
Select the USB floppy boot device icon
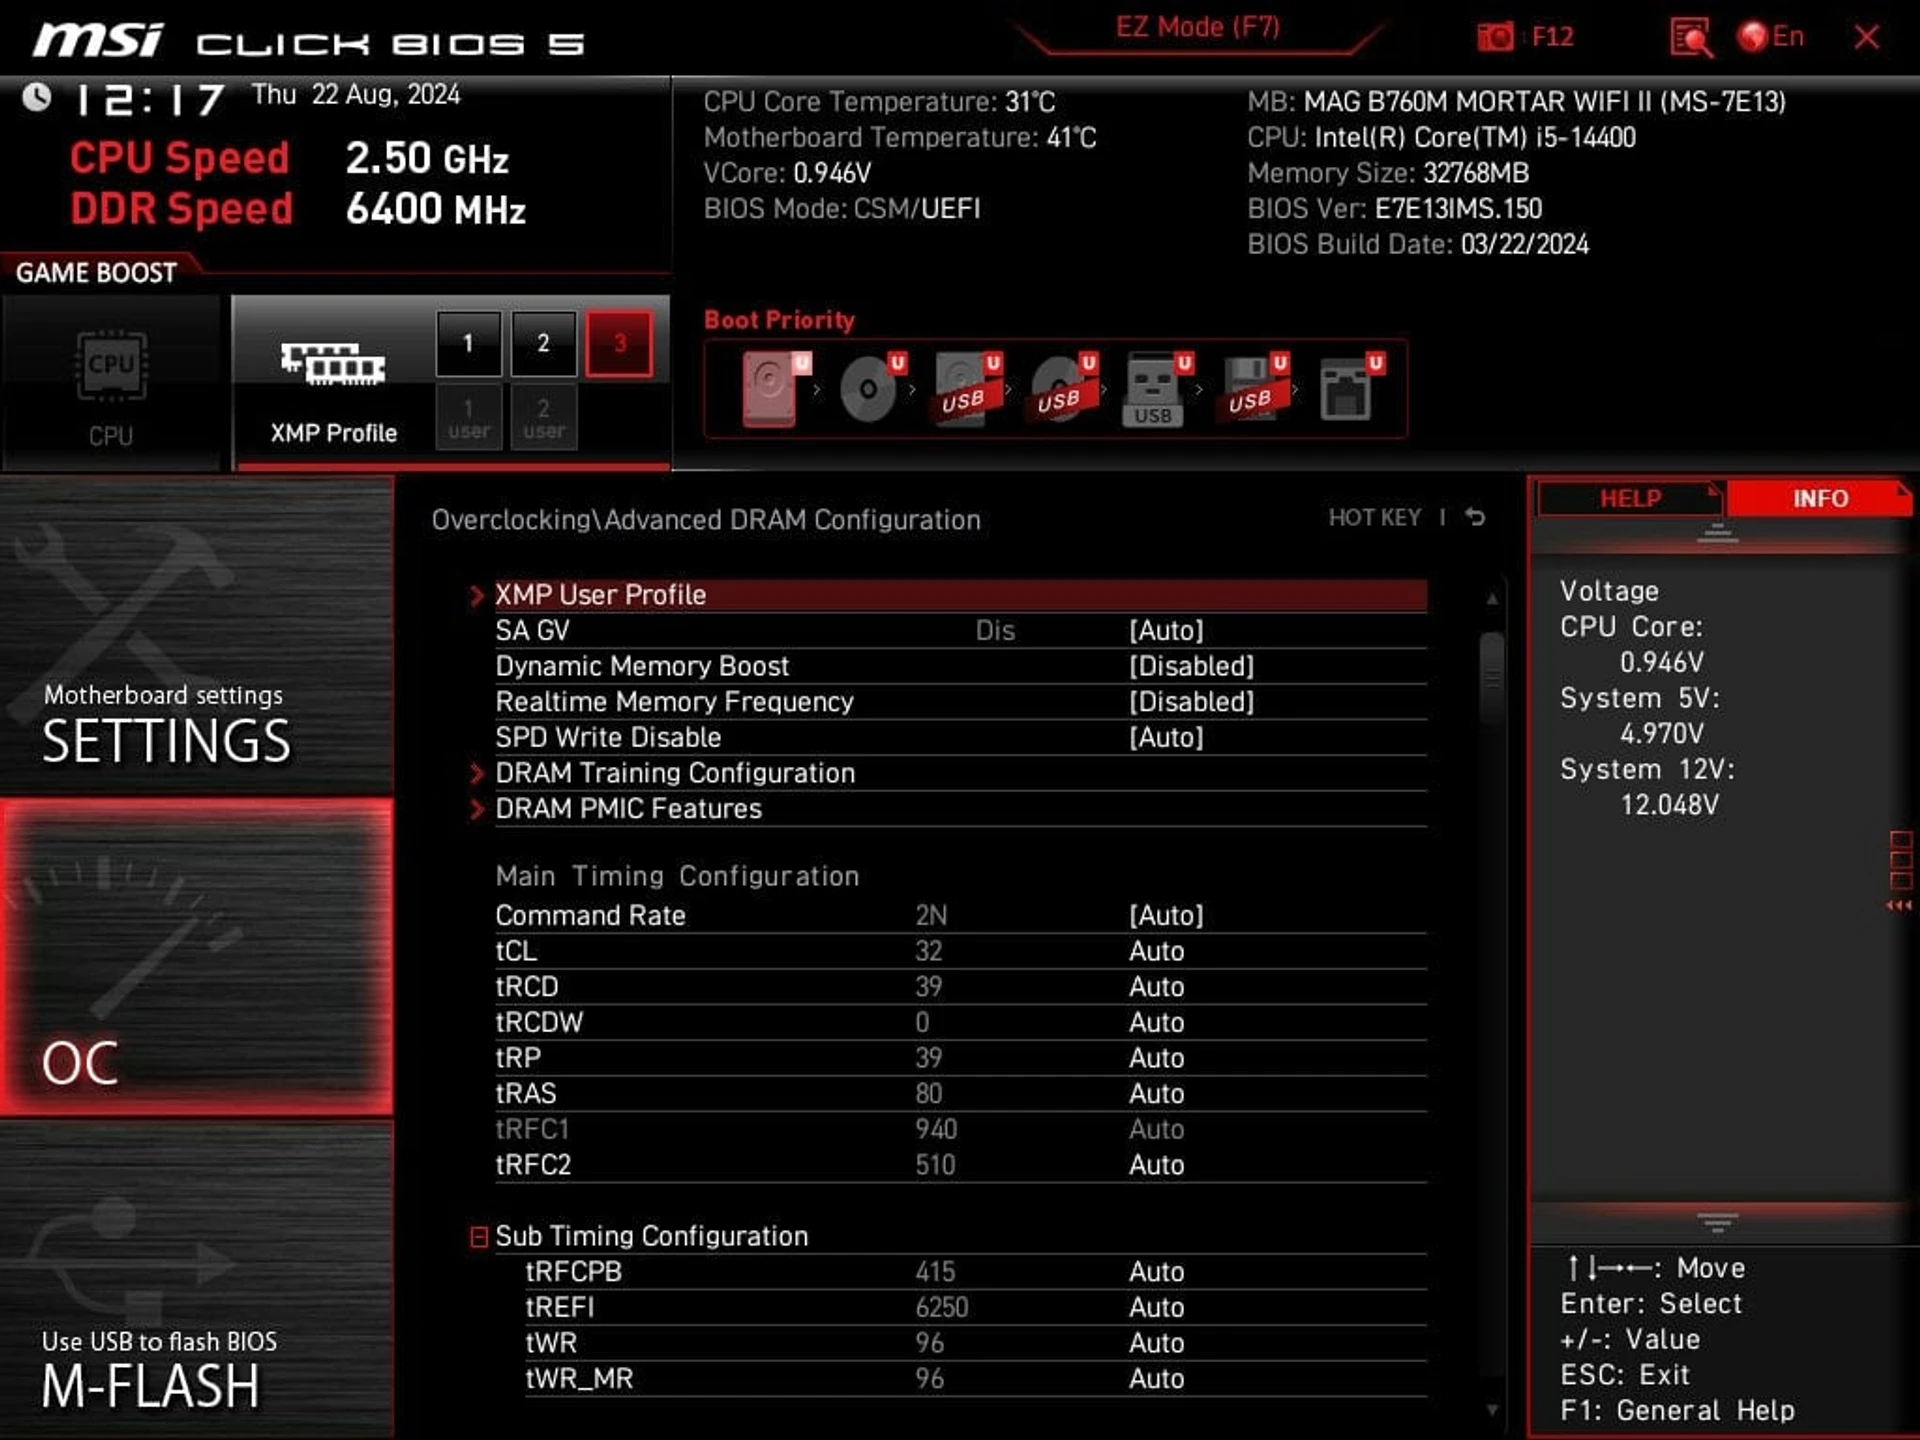pos(1254,388)
